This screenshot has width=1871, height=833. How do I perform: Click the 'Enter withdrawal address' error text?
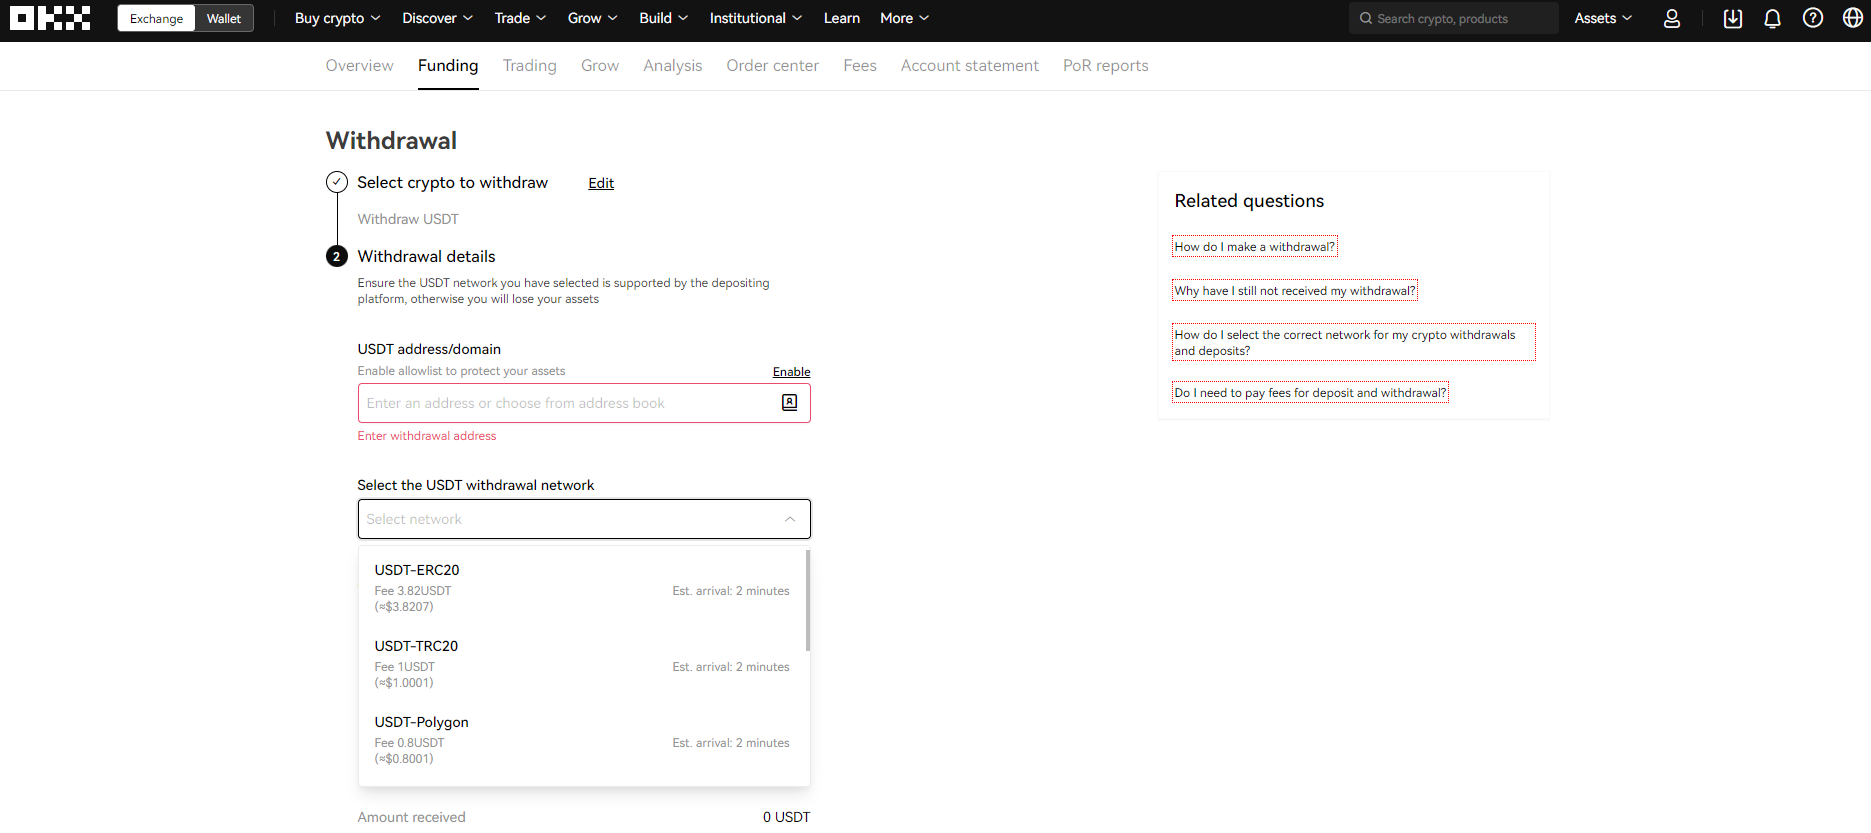pyautogui.click(x=427, y=436)
